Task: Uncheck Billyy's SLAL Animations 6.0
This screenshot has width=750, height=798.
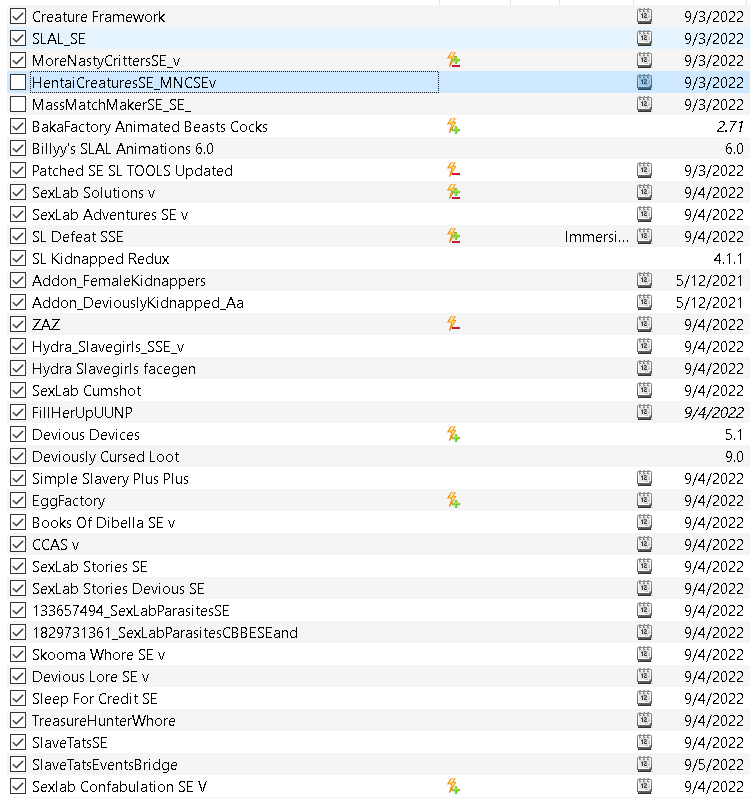Action: pos(18,148)
